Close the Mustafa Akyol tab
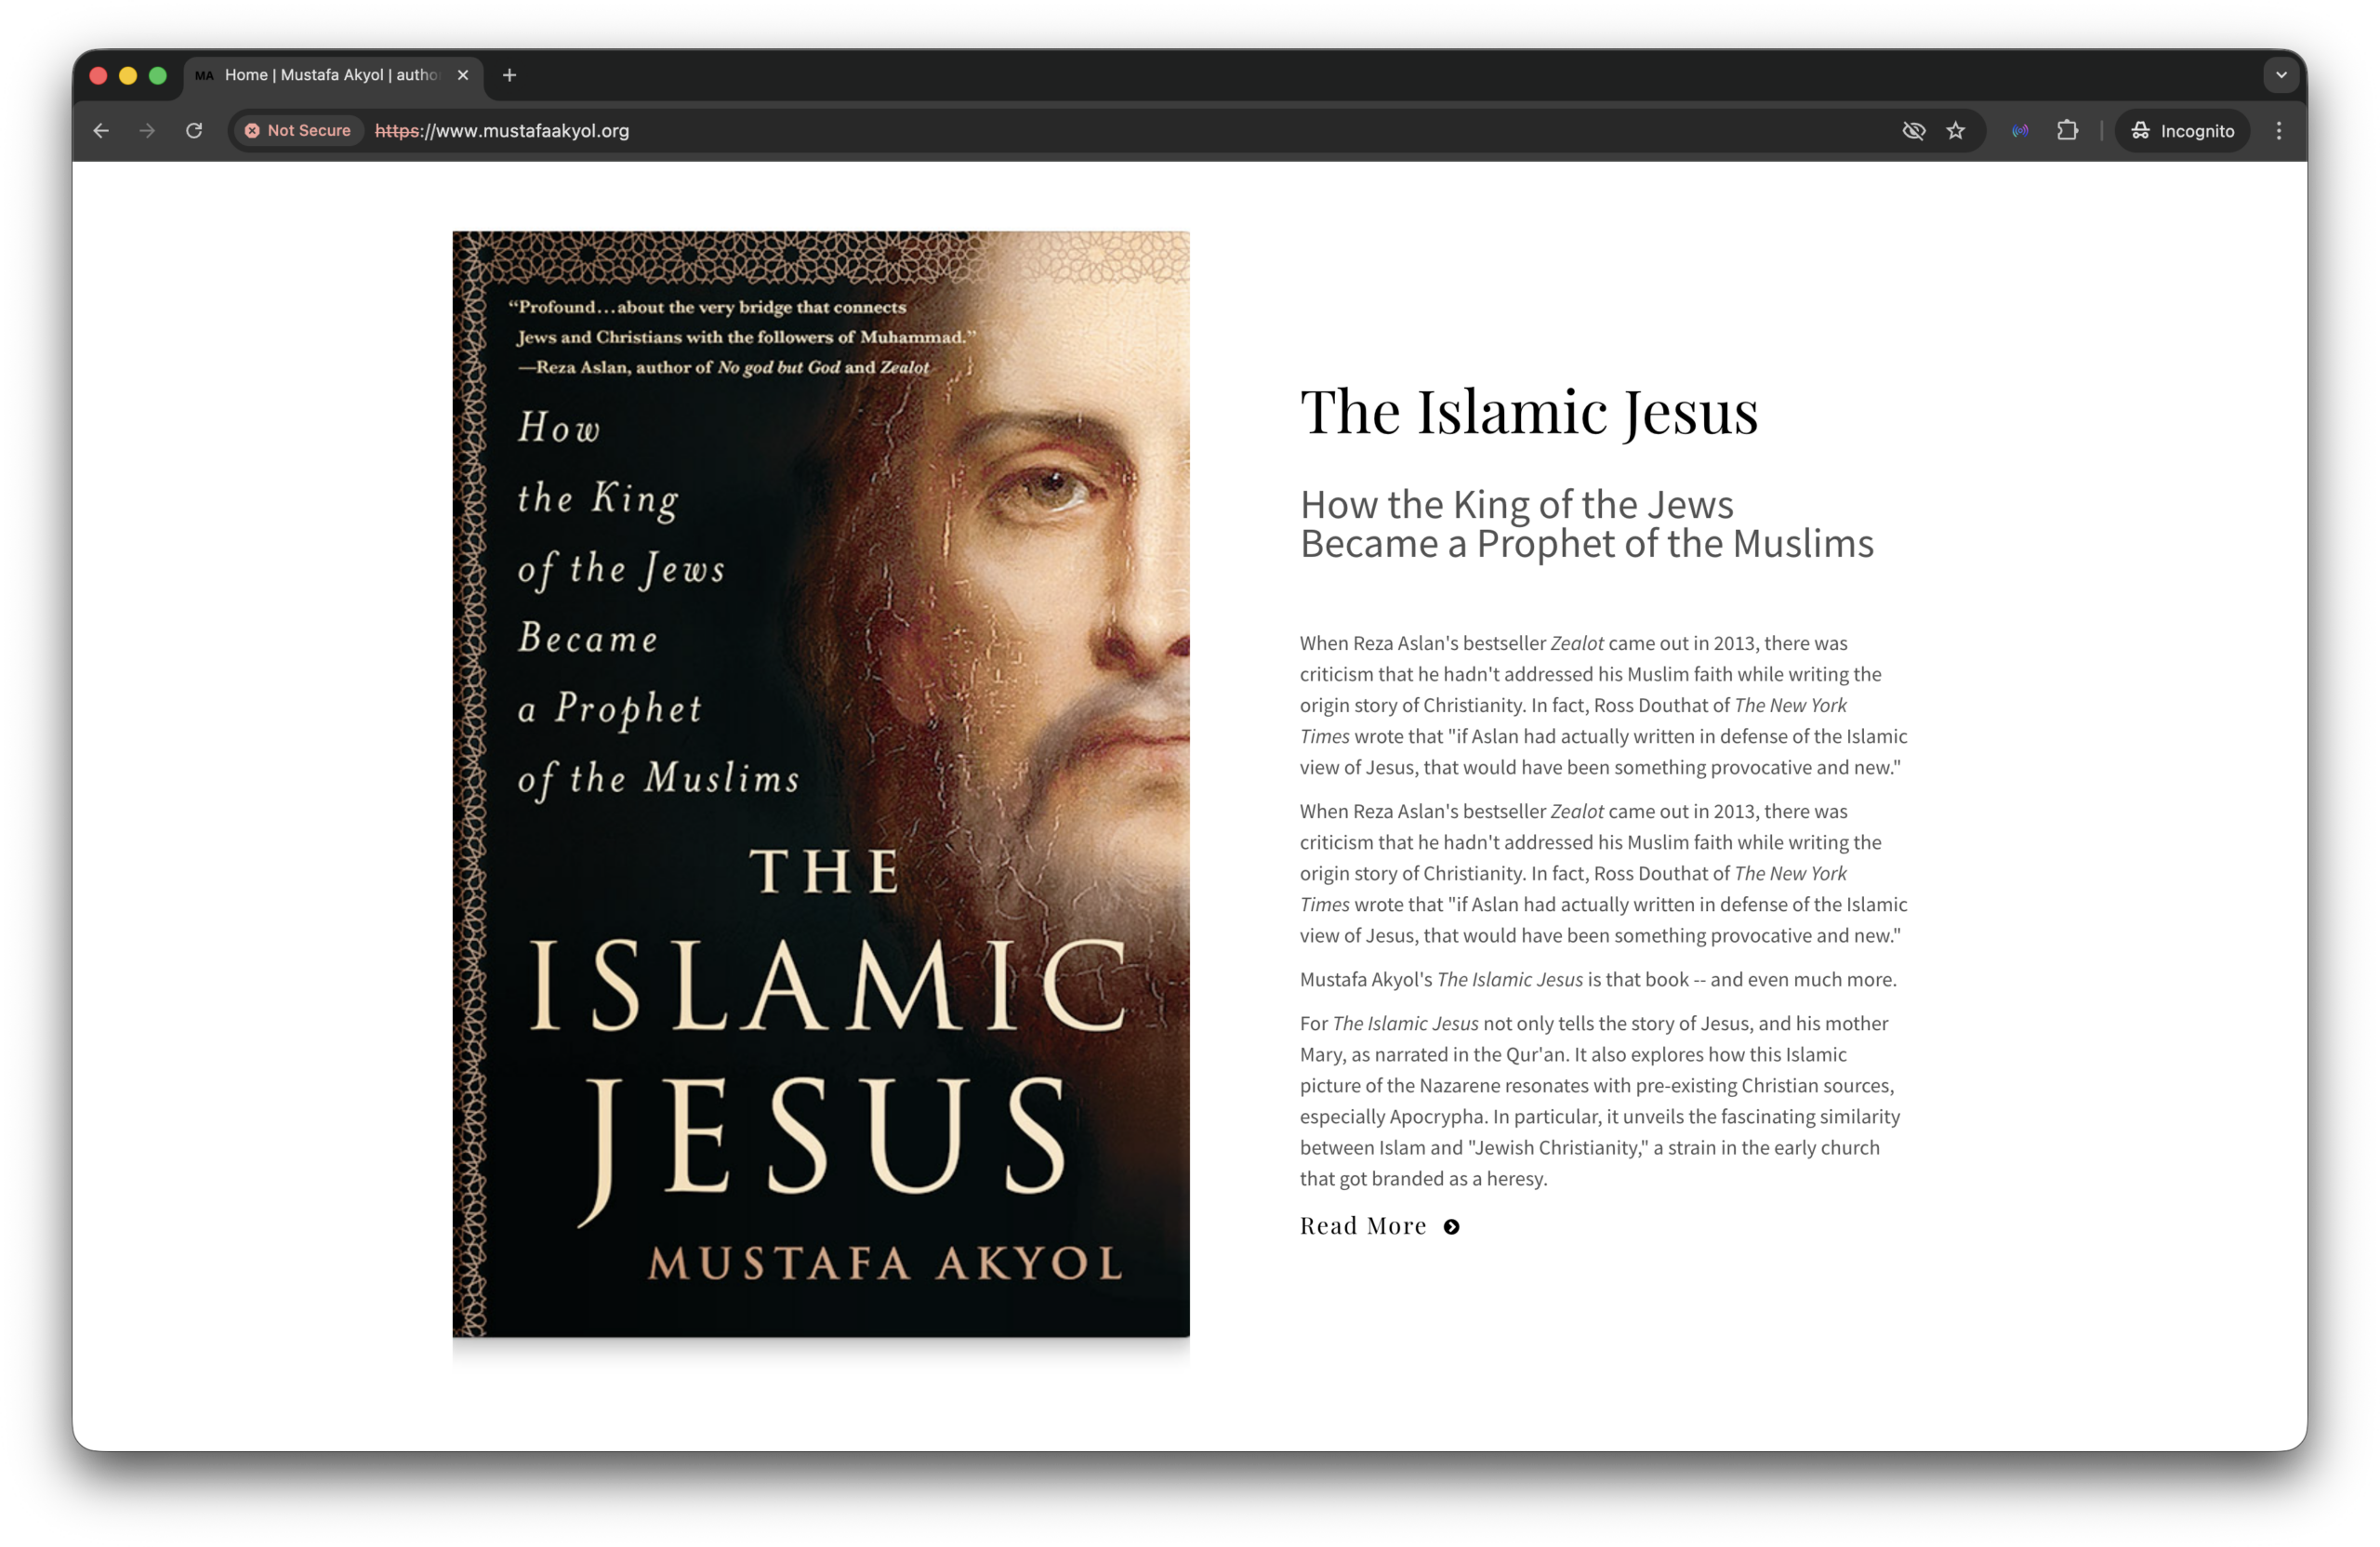Viewport: 2380px width, 1547px height. point(463,75)
